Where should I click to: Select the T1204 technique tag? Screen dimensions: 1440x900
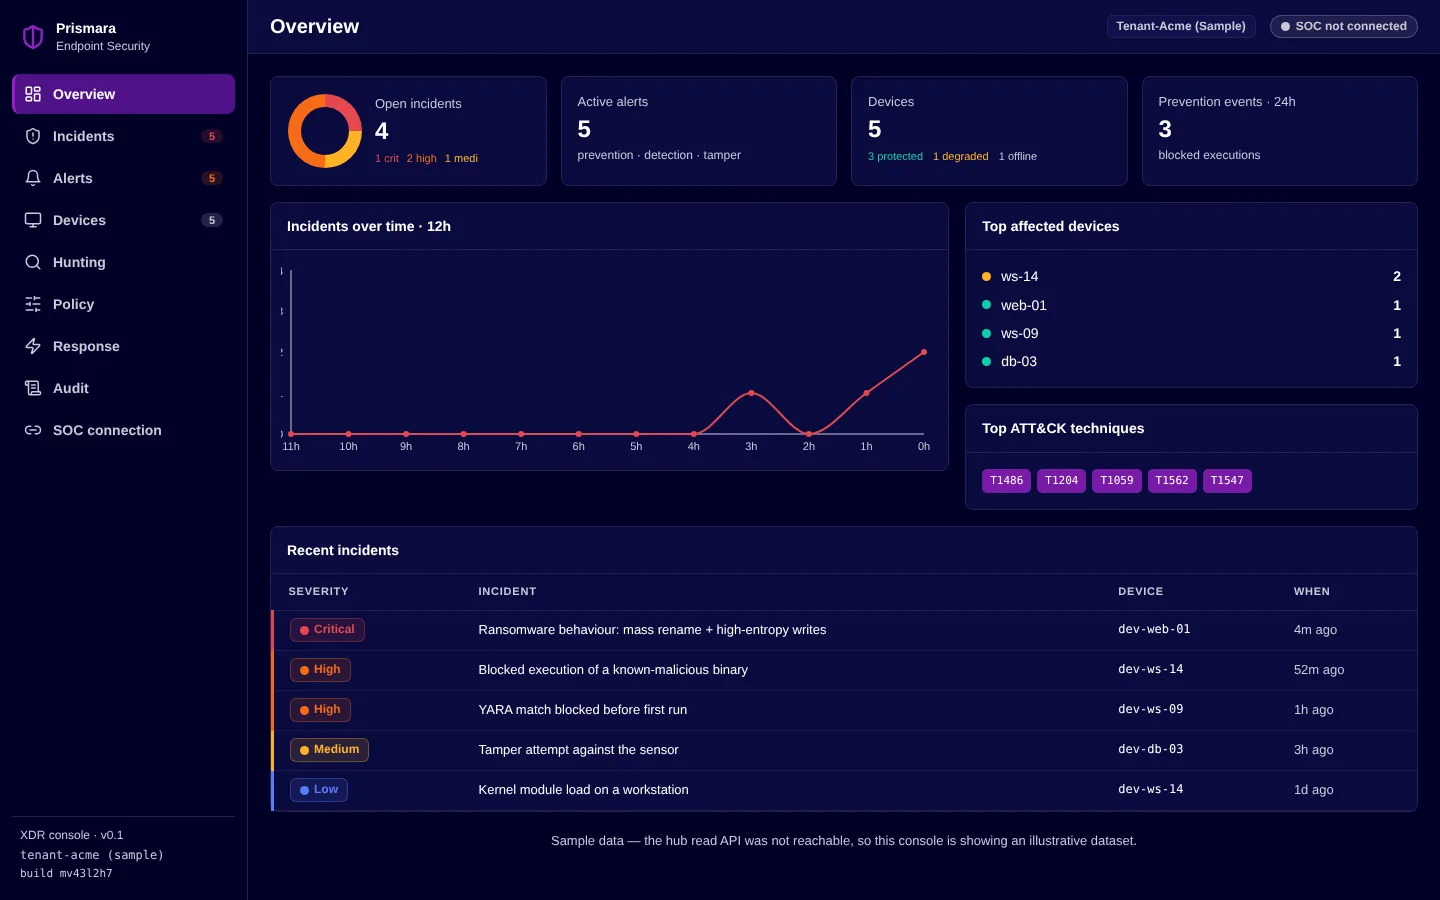click(1061, 481)
